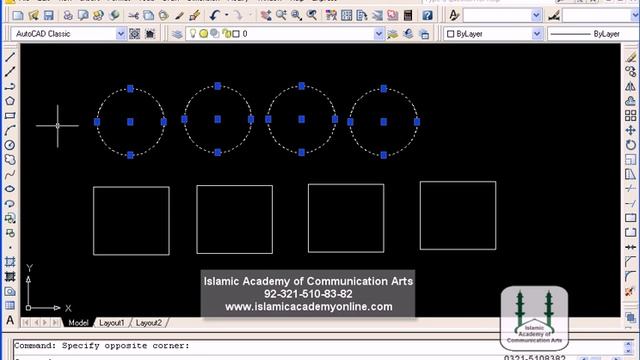Click the Text Style icon
This screenshot has width=640, height=360.
pyautogui.click(x=454, y=16)
